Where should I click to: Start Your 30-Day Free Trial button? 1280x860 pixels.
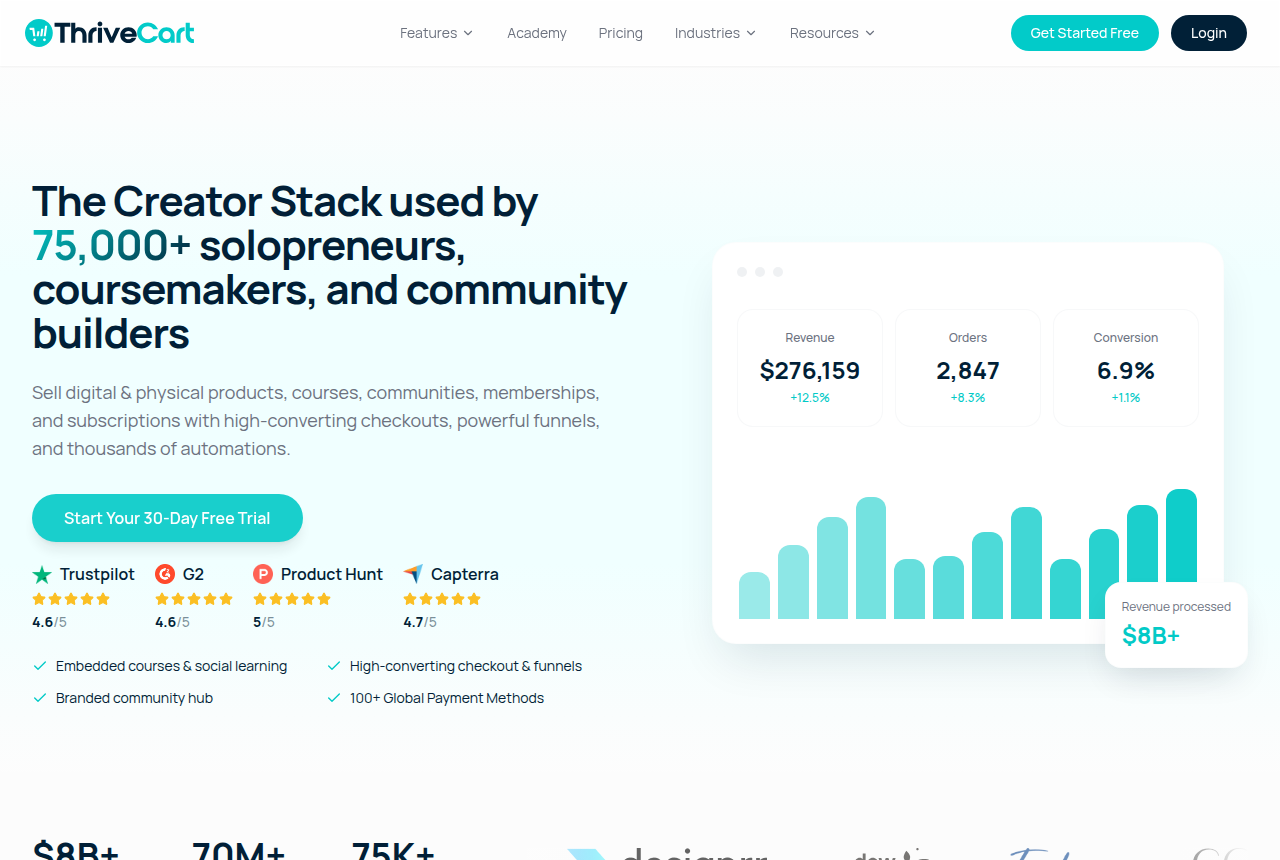[167, 518]
